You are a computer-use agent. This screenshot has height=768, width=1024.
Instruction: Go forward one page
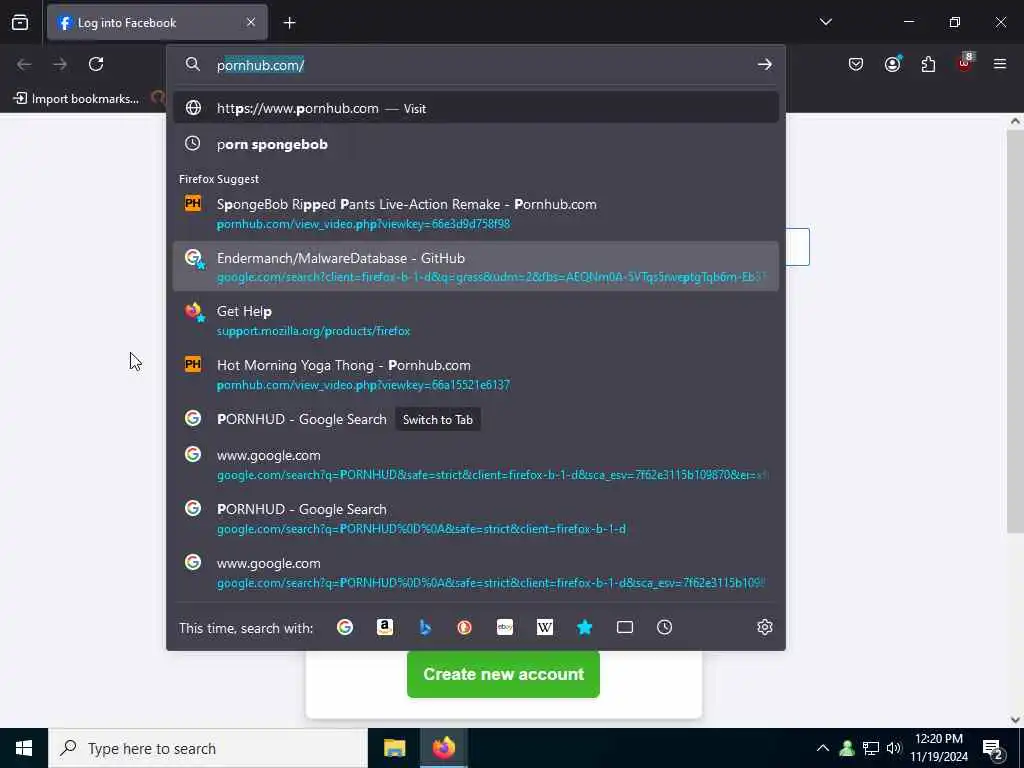[60, 64]
